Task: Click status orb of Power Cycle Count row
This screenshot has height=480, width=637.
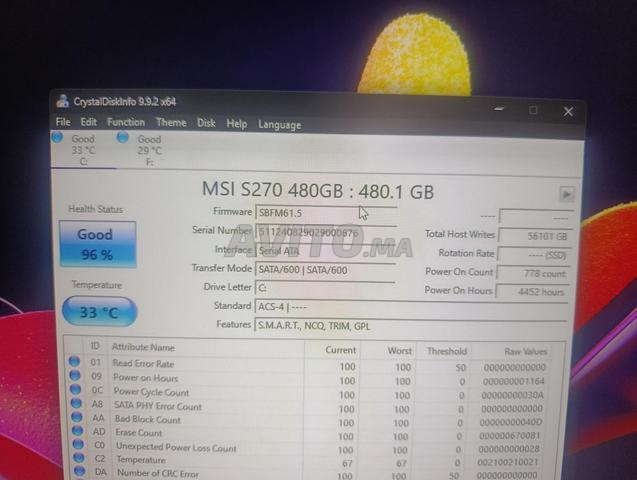Action: [x=75, y=389]
